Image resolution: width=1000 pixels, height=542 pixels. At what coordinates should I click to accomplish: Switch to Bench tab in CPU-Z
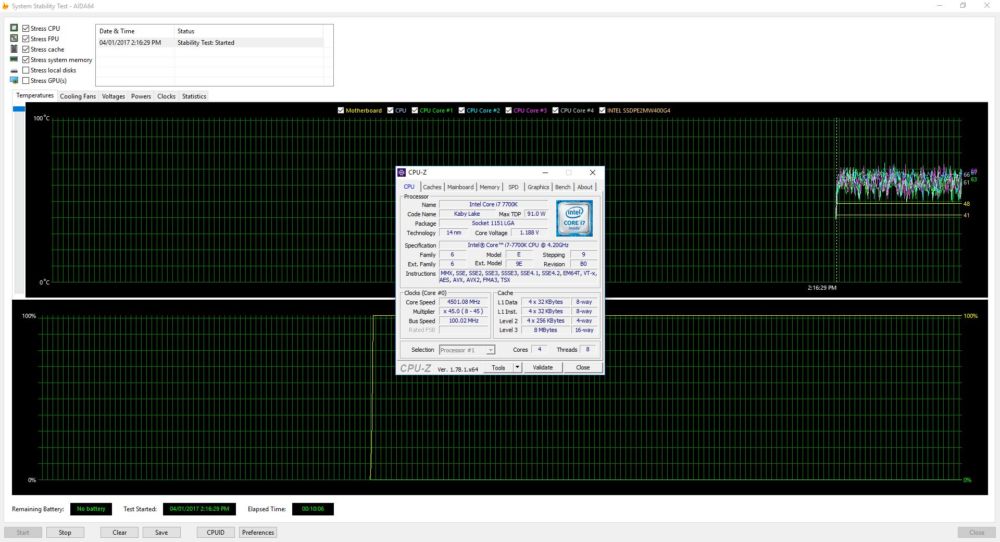(x=562, y=187)
